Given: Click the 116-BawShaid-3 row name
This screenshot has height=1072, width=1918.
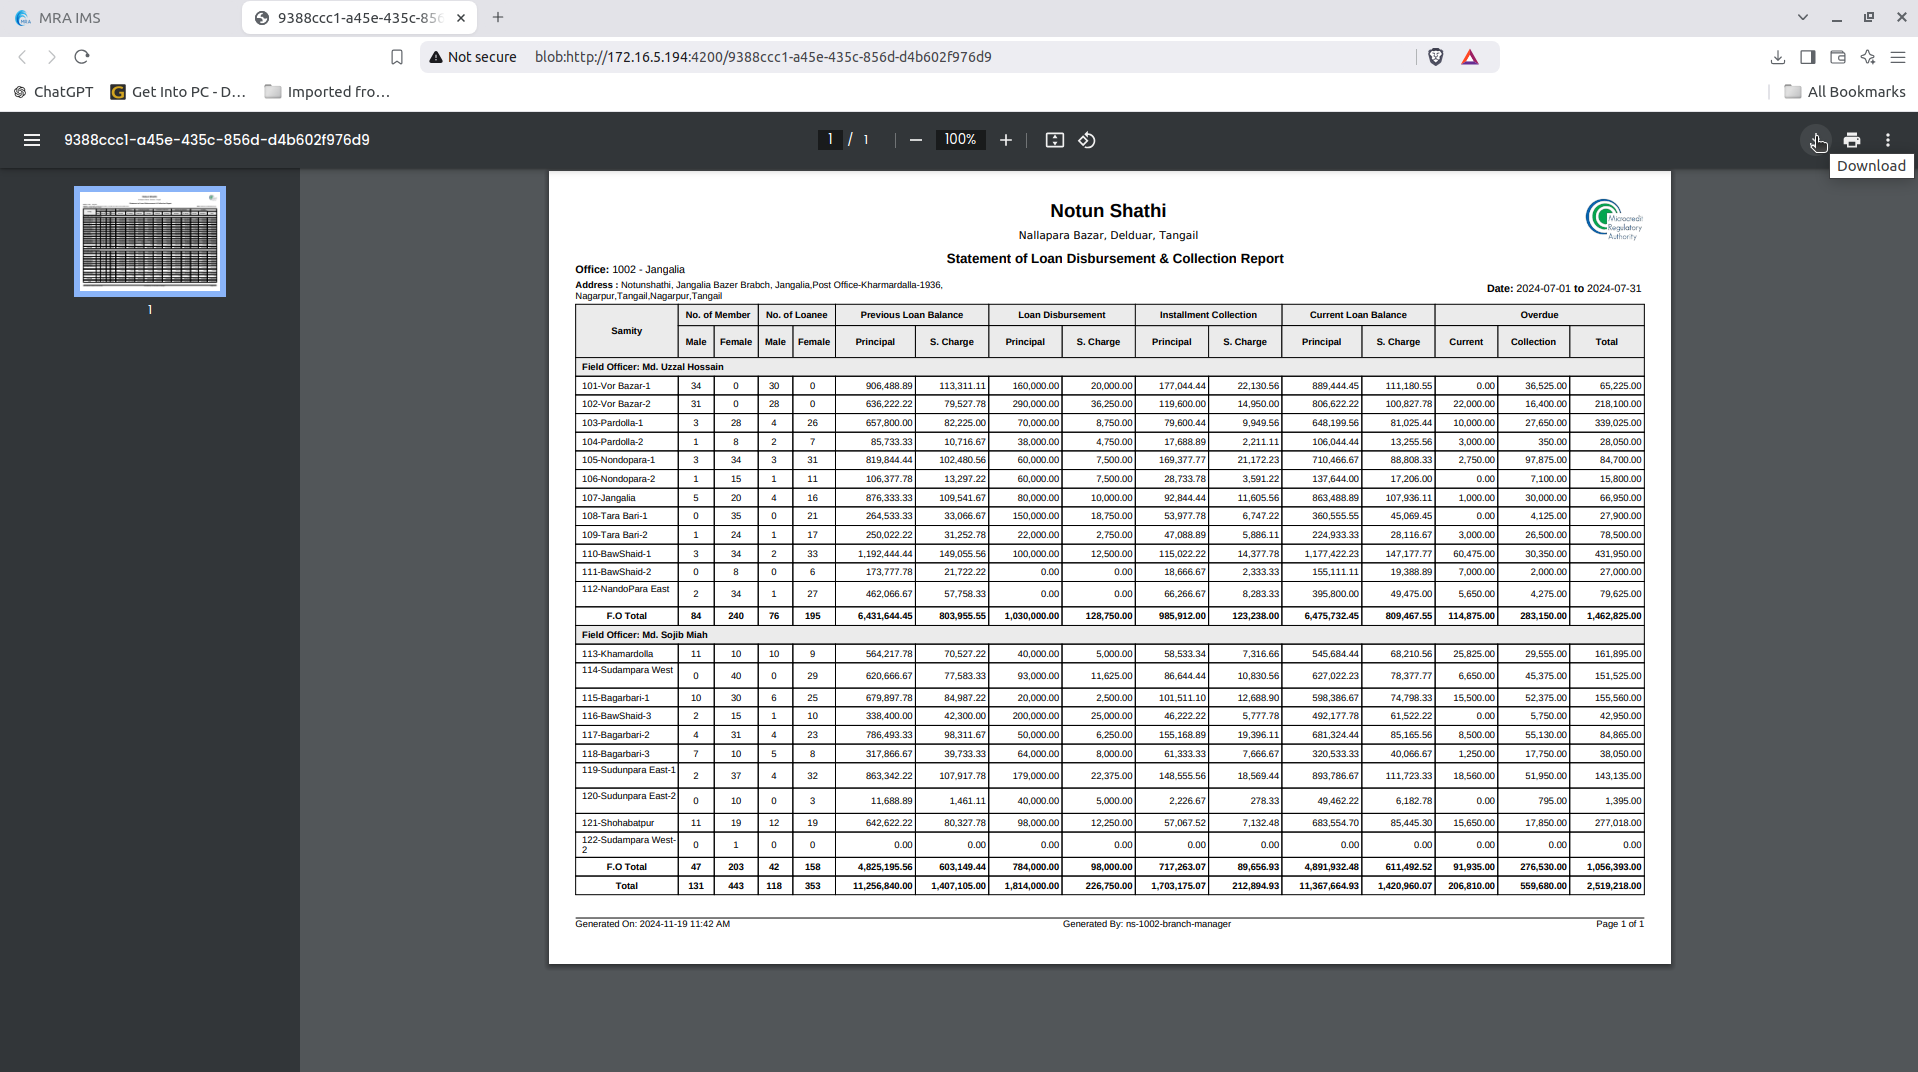Looking at the screenshot, I should [616, 716].
